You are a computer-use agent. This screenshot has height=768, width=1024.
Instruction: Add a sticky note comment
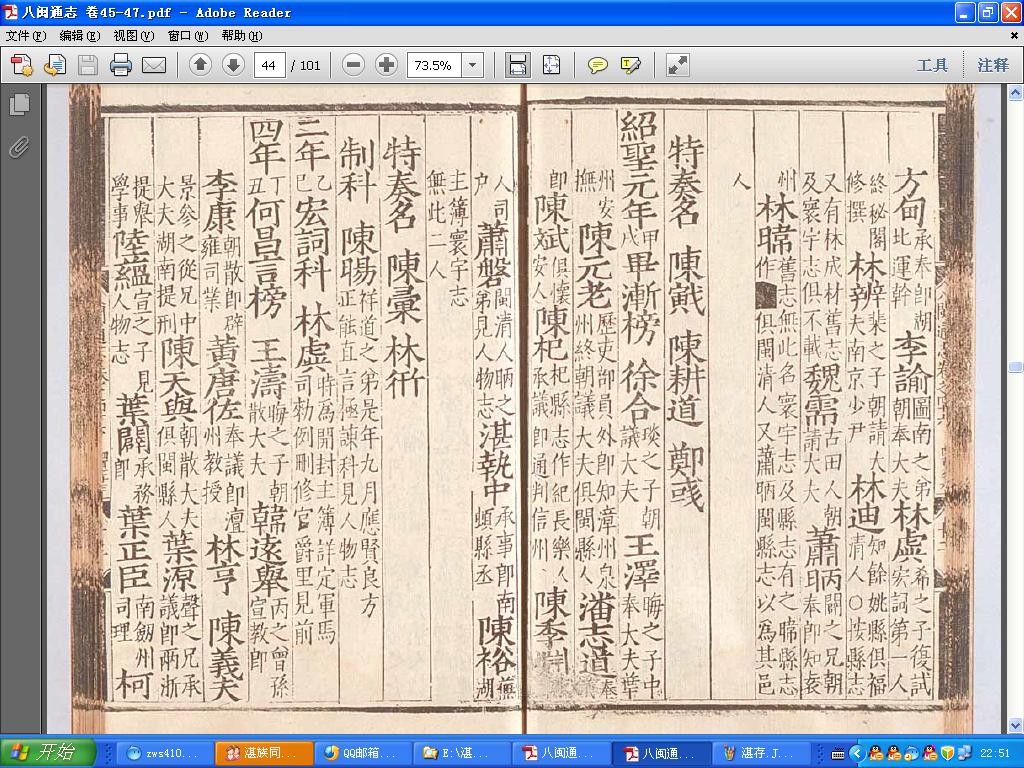[x=597, y=65]
